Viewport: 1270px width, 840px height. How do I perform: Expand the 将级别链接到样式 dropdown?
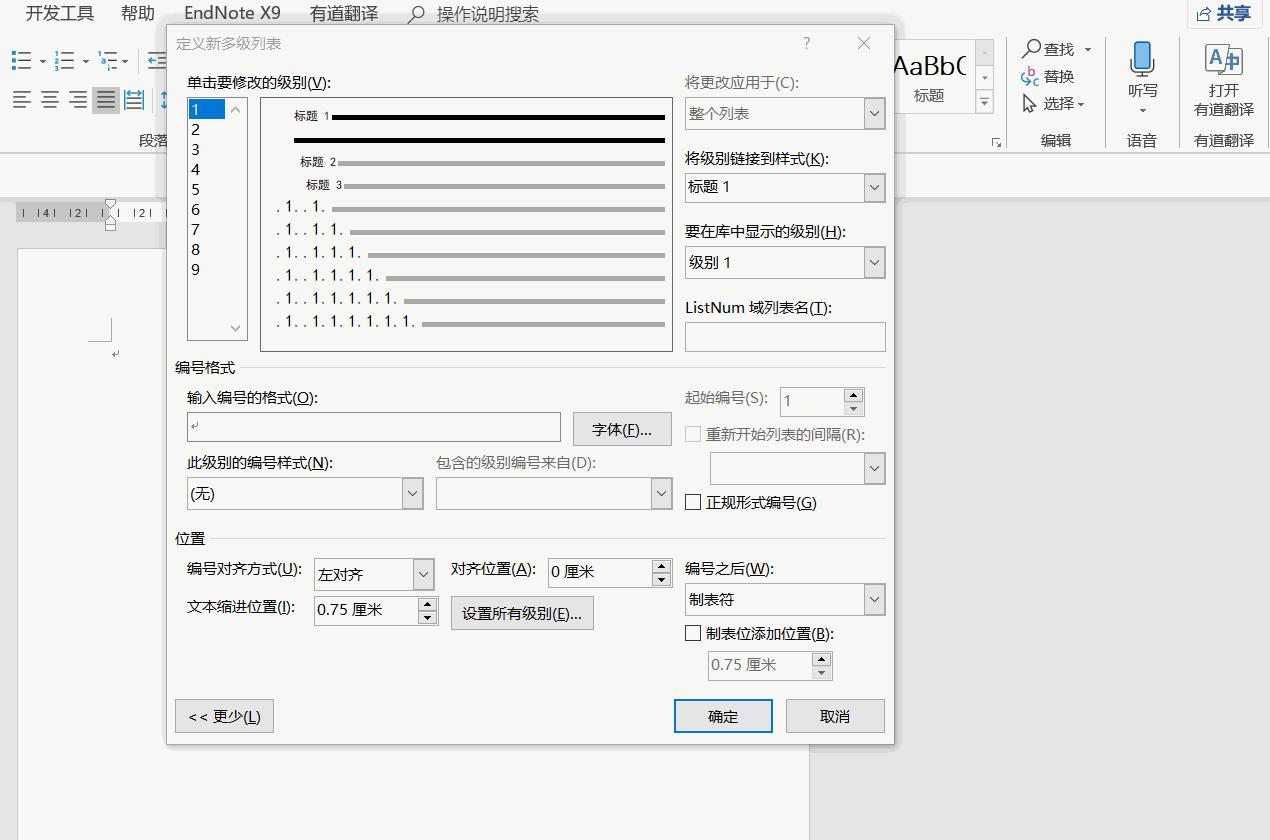pos(872,187)
